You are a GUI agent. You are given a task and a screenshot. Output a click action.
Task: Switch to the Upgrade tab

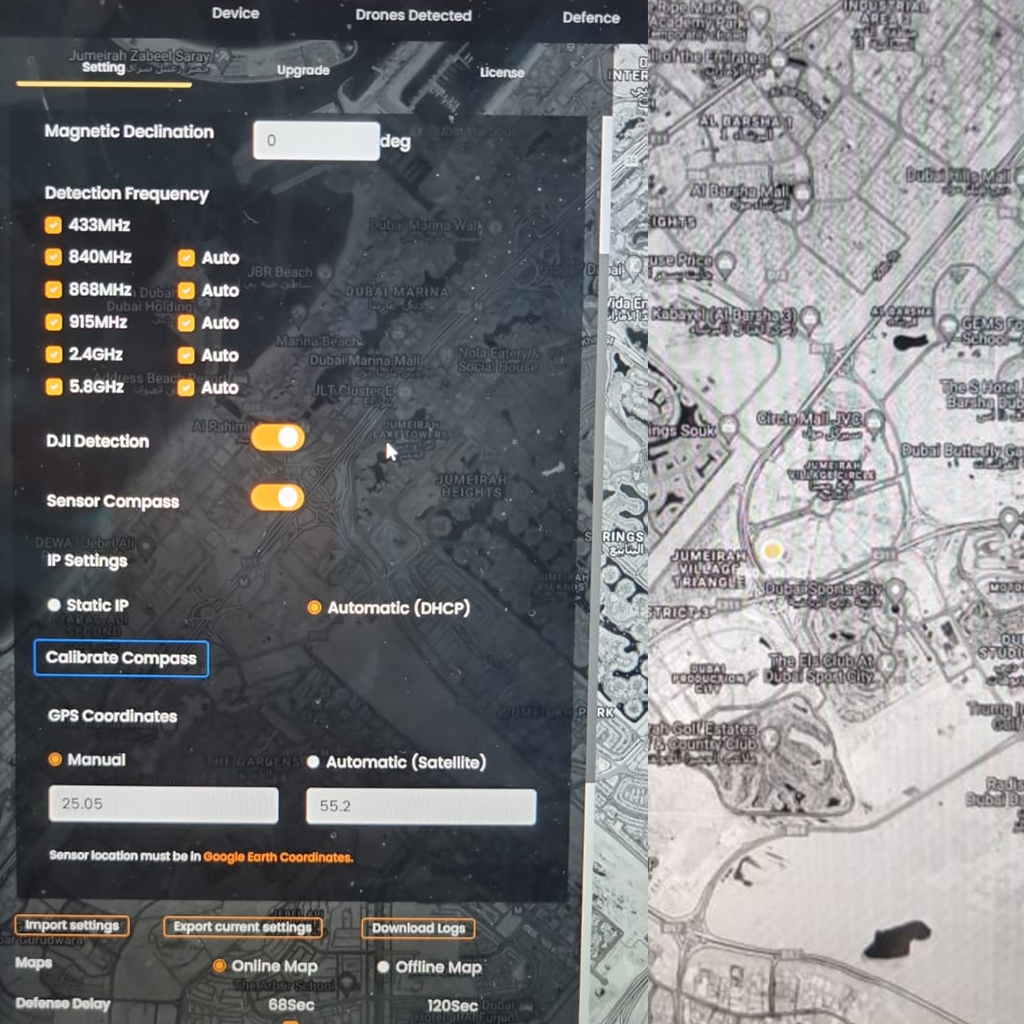303,70
